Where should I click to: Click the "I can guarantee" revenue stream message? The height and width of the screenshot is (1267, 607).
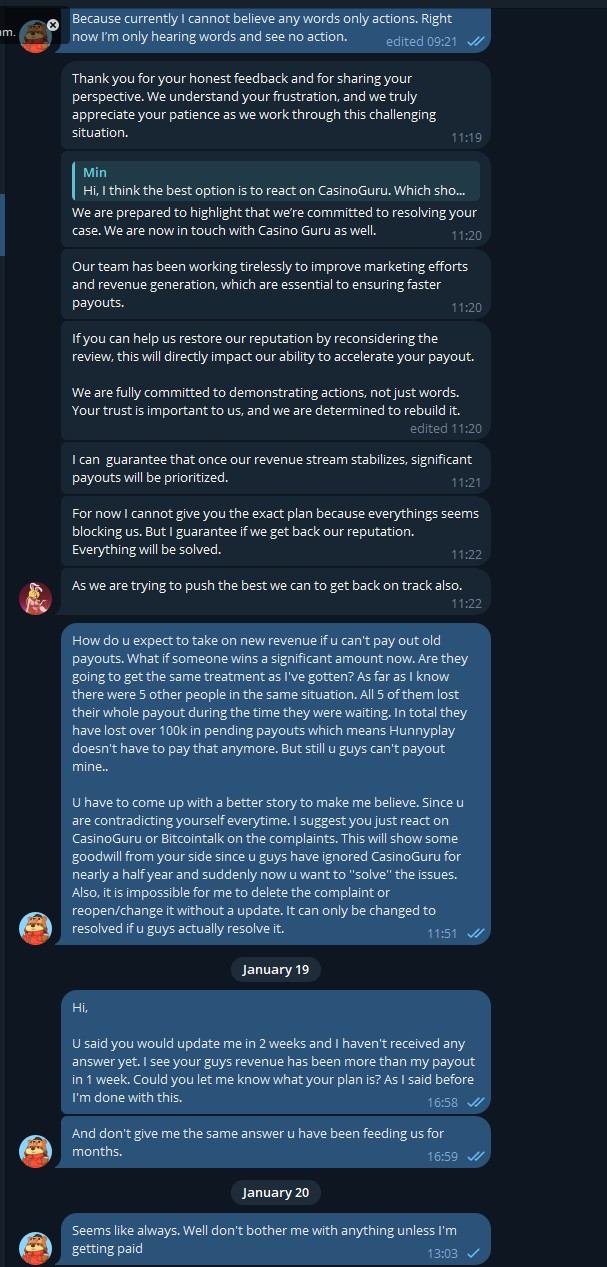tap(260, 468)
